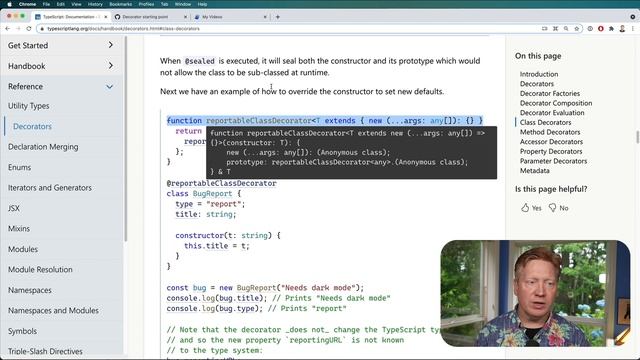
Task: Open Module Resolution in the sidebar
Action: pos(40,269)
